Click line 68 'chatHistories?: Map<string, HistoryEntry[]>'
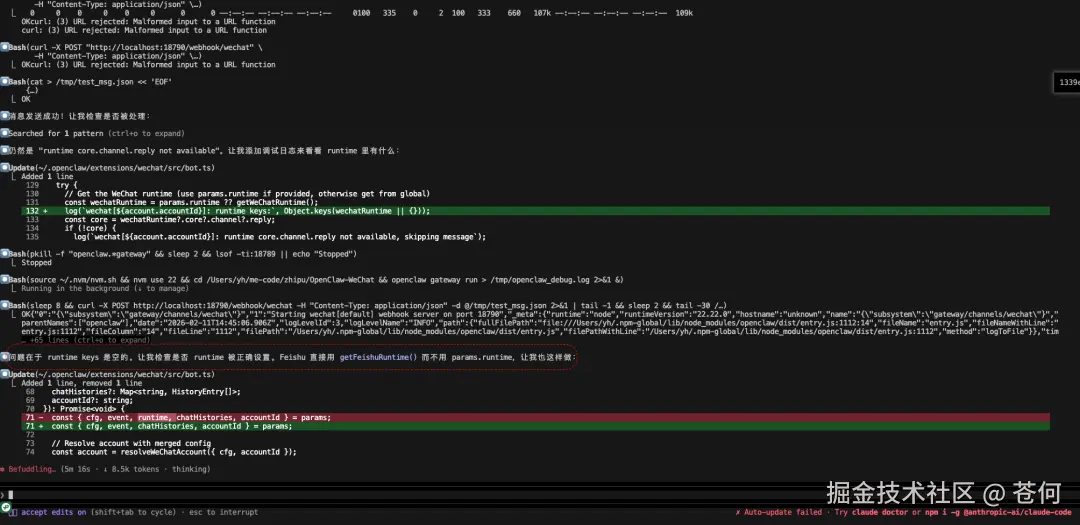Screen dimensions: 1080x525 point(146,392)
